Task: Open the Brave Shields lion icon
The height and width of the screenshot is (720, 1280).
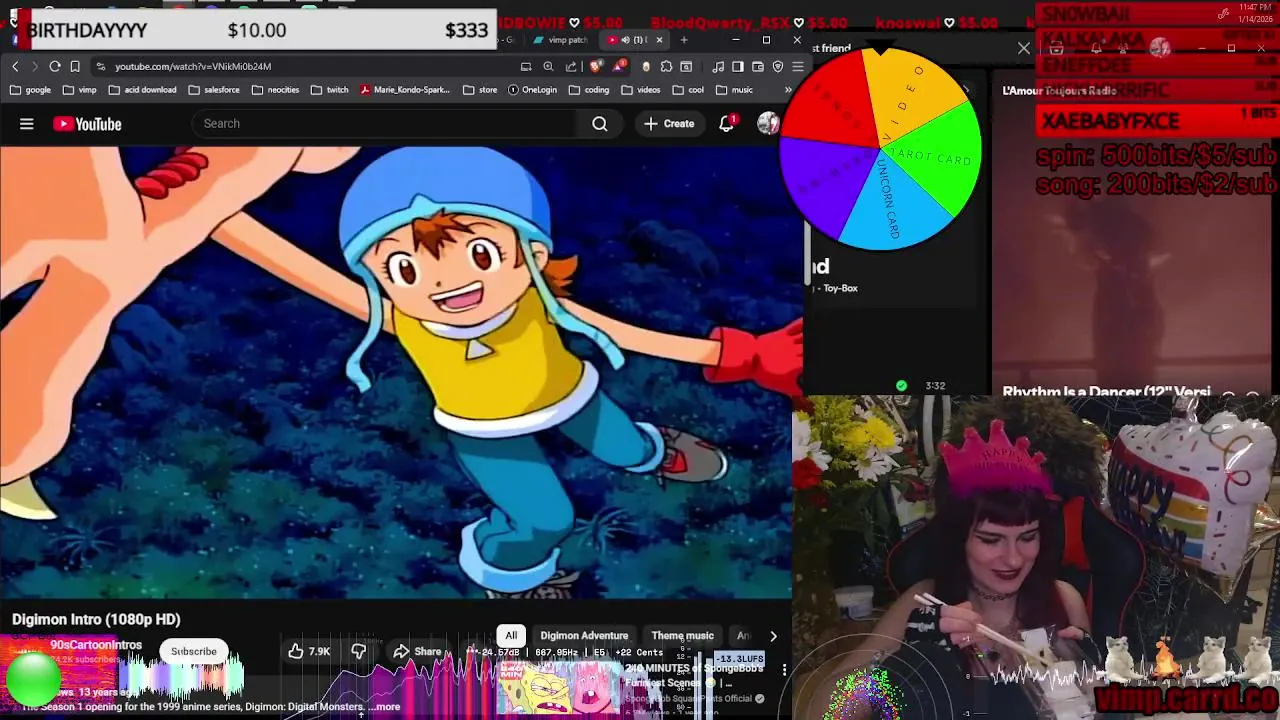Action: [596, 66]
